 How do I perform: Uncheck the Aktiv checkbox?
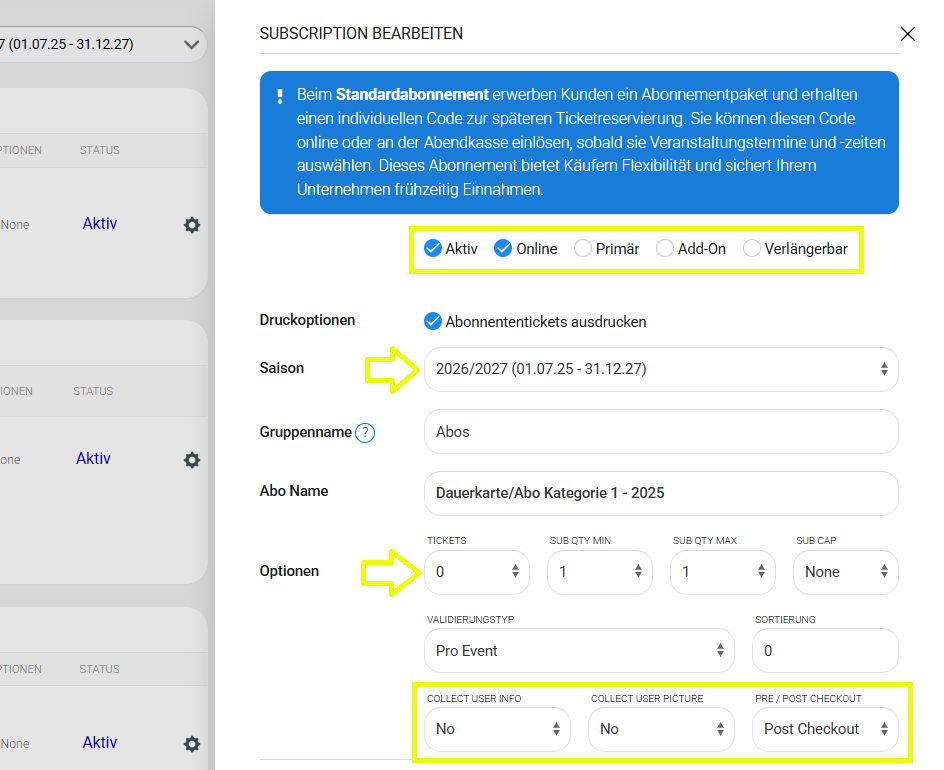point(433,249)
